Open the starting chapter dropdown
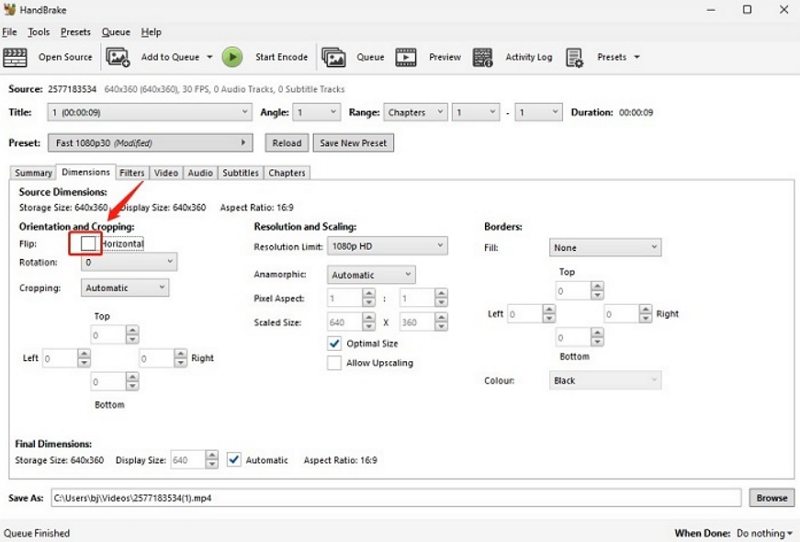Screen dimensions: 800x542 click(x=476, y=112)
